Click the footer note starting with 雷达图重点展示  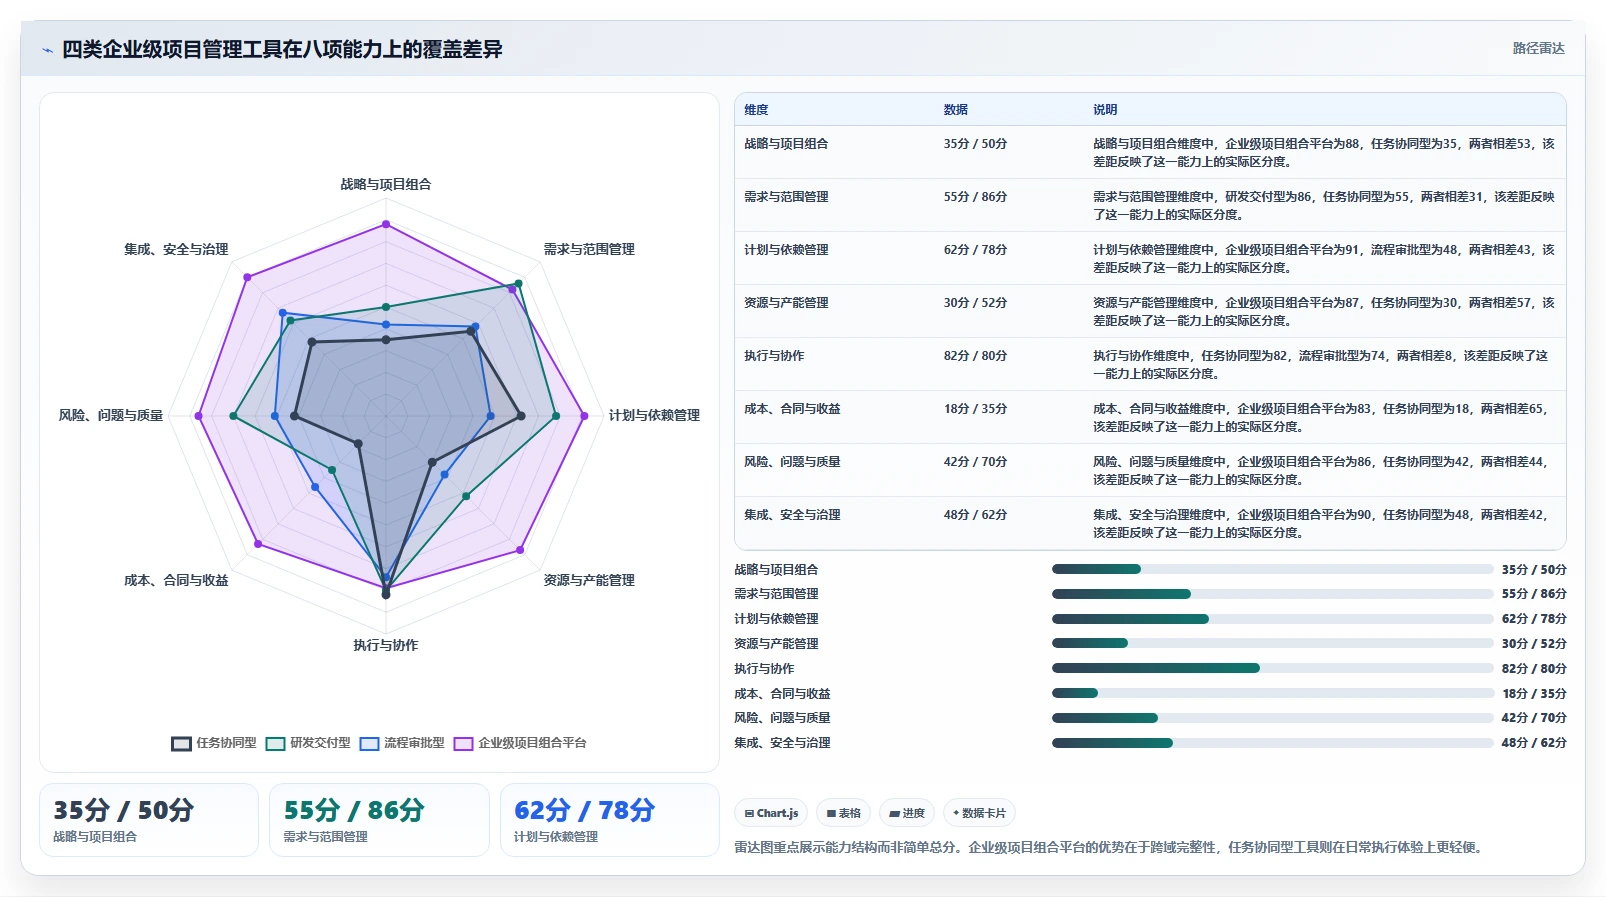pyautogui.click(x=1110, y=847)
